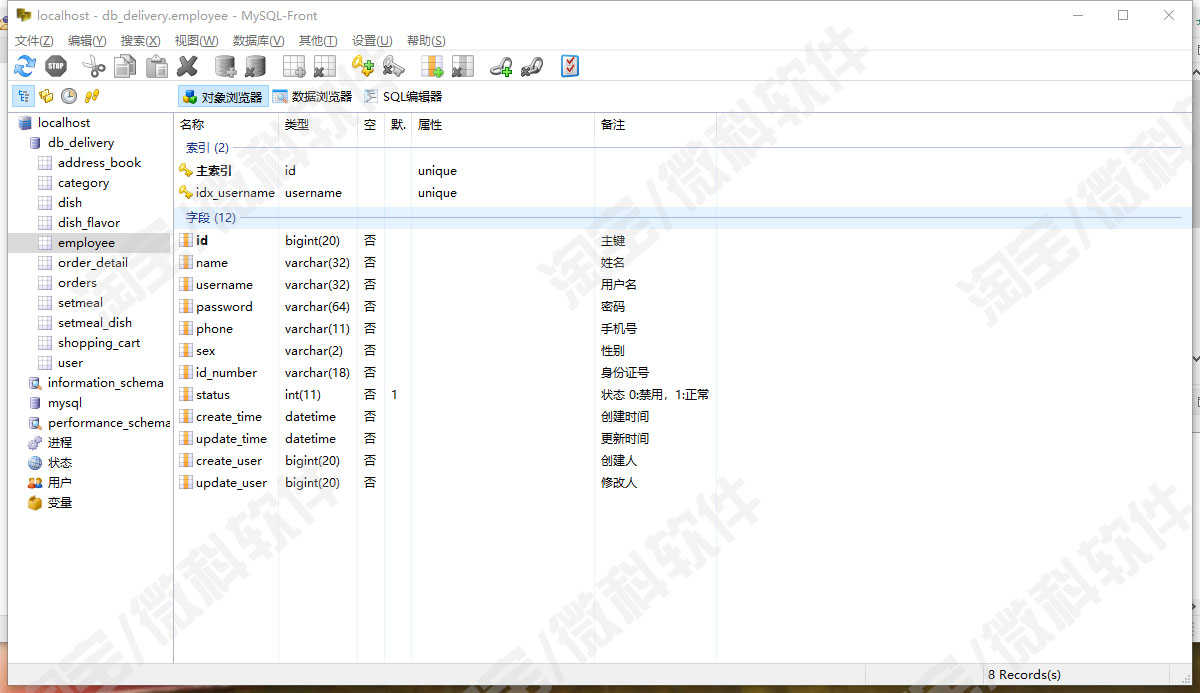Image resolution: width=1200 pixels, height=693 pixels.
Task: Toggle the favorites folders view icon
Action: point(46,96)
